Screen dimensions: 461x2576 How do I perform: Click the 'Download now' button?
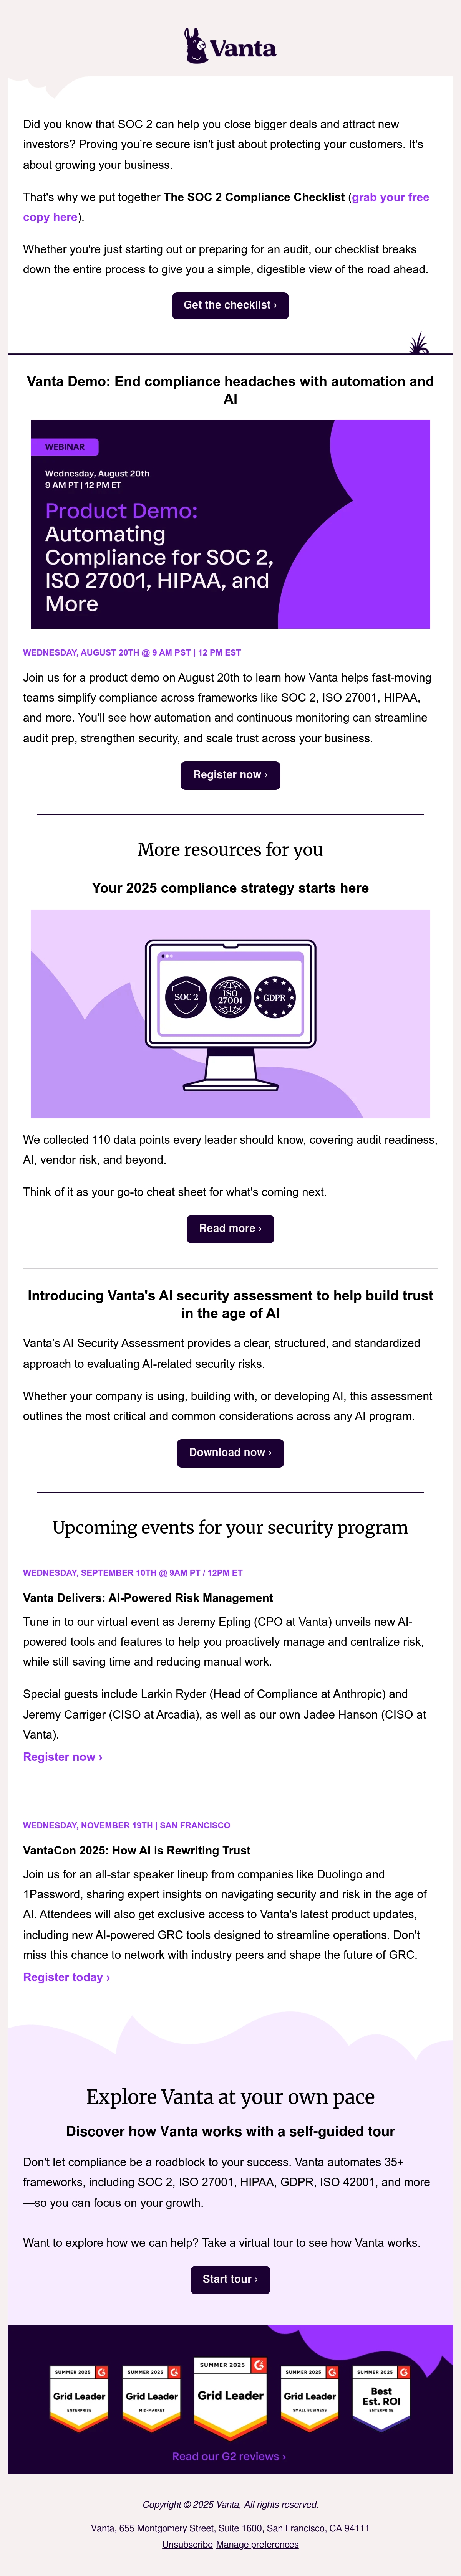(x=230, y=1452)
